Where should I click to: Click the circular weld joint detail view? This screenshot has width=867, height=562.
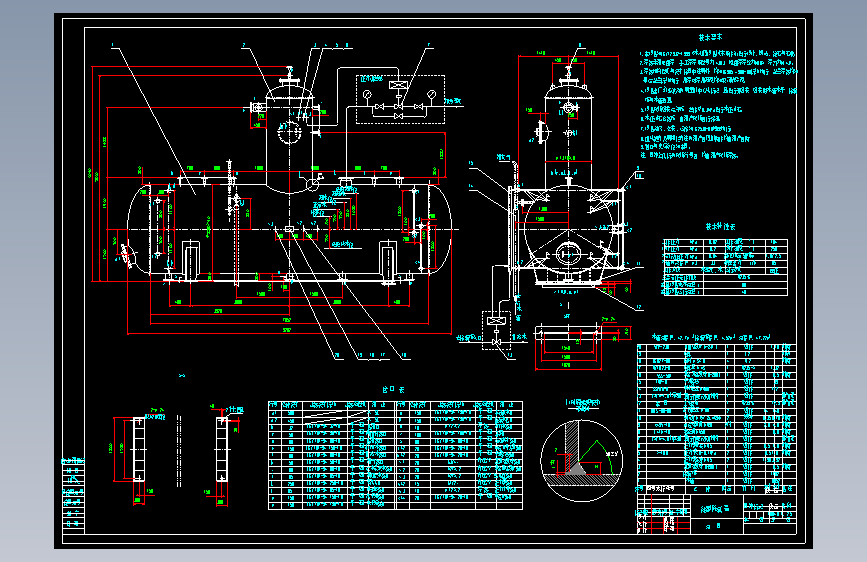pyautogui.click(x=581, y=460)
